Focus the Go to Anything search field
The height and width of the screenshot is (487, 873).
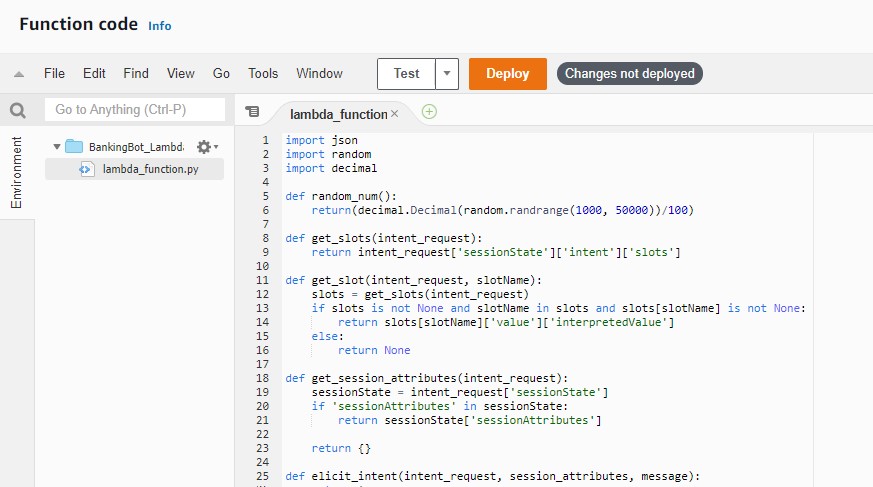tap(135, 110)
